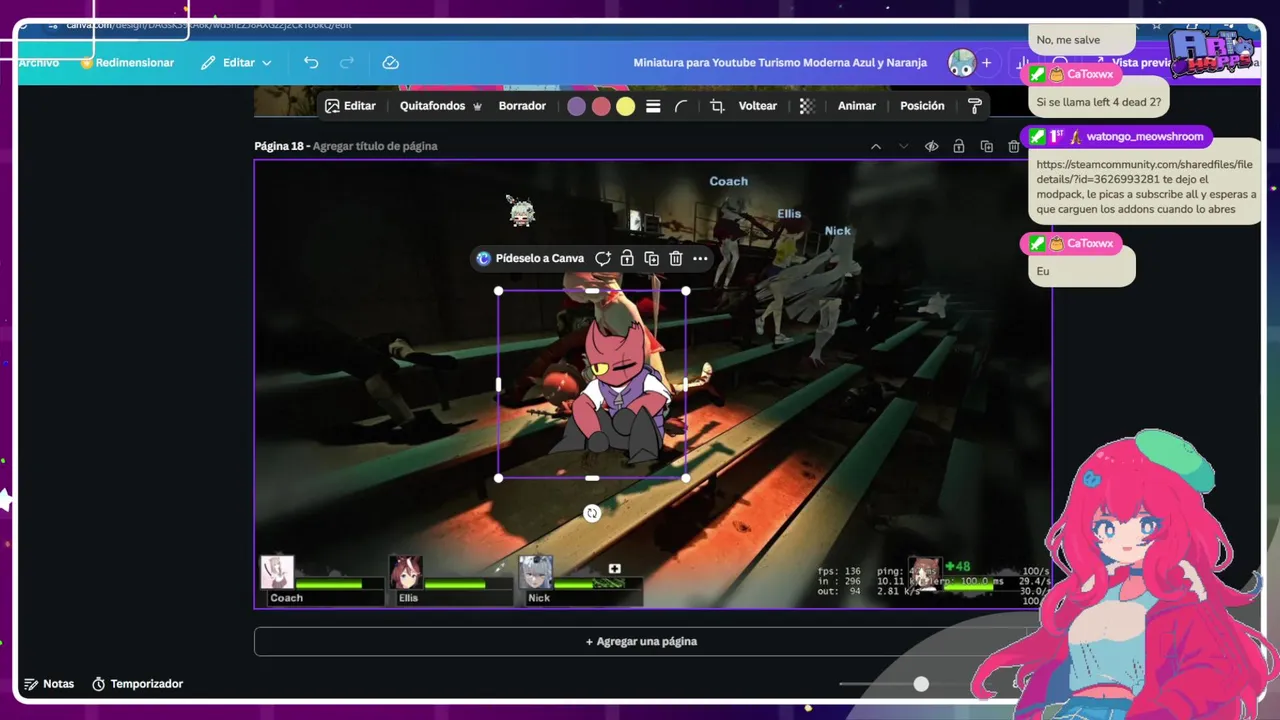Apply the Quitafondos background remover

[441, 106]
